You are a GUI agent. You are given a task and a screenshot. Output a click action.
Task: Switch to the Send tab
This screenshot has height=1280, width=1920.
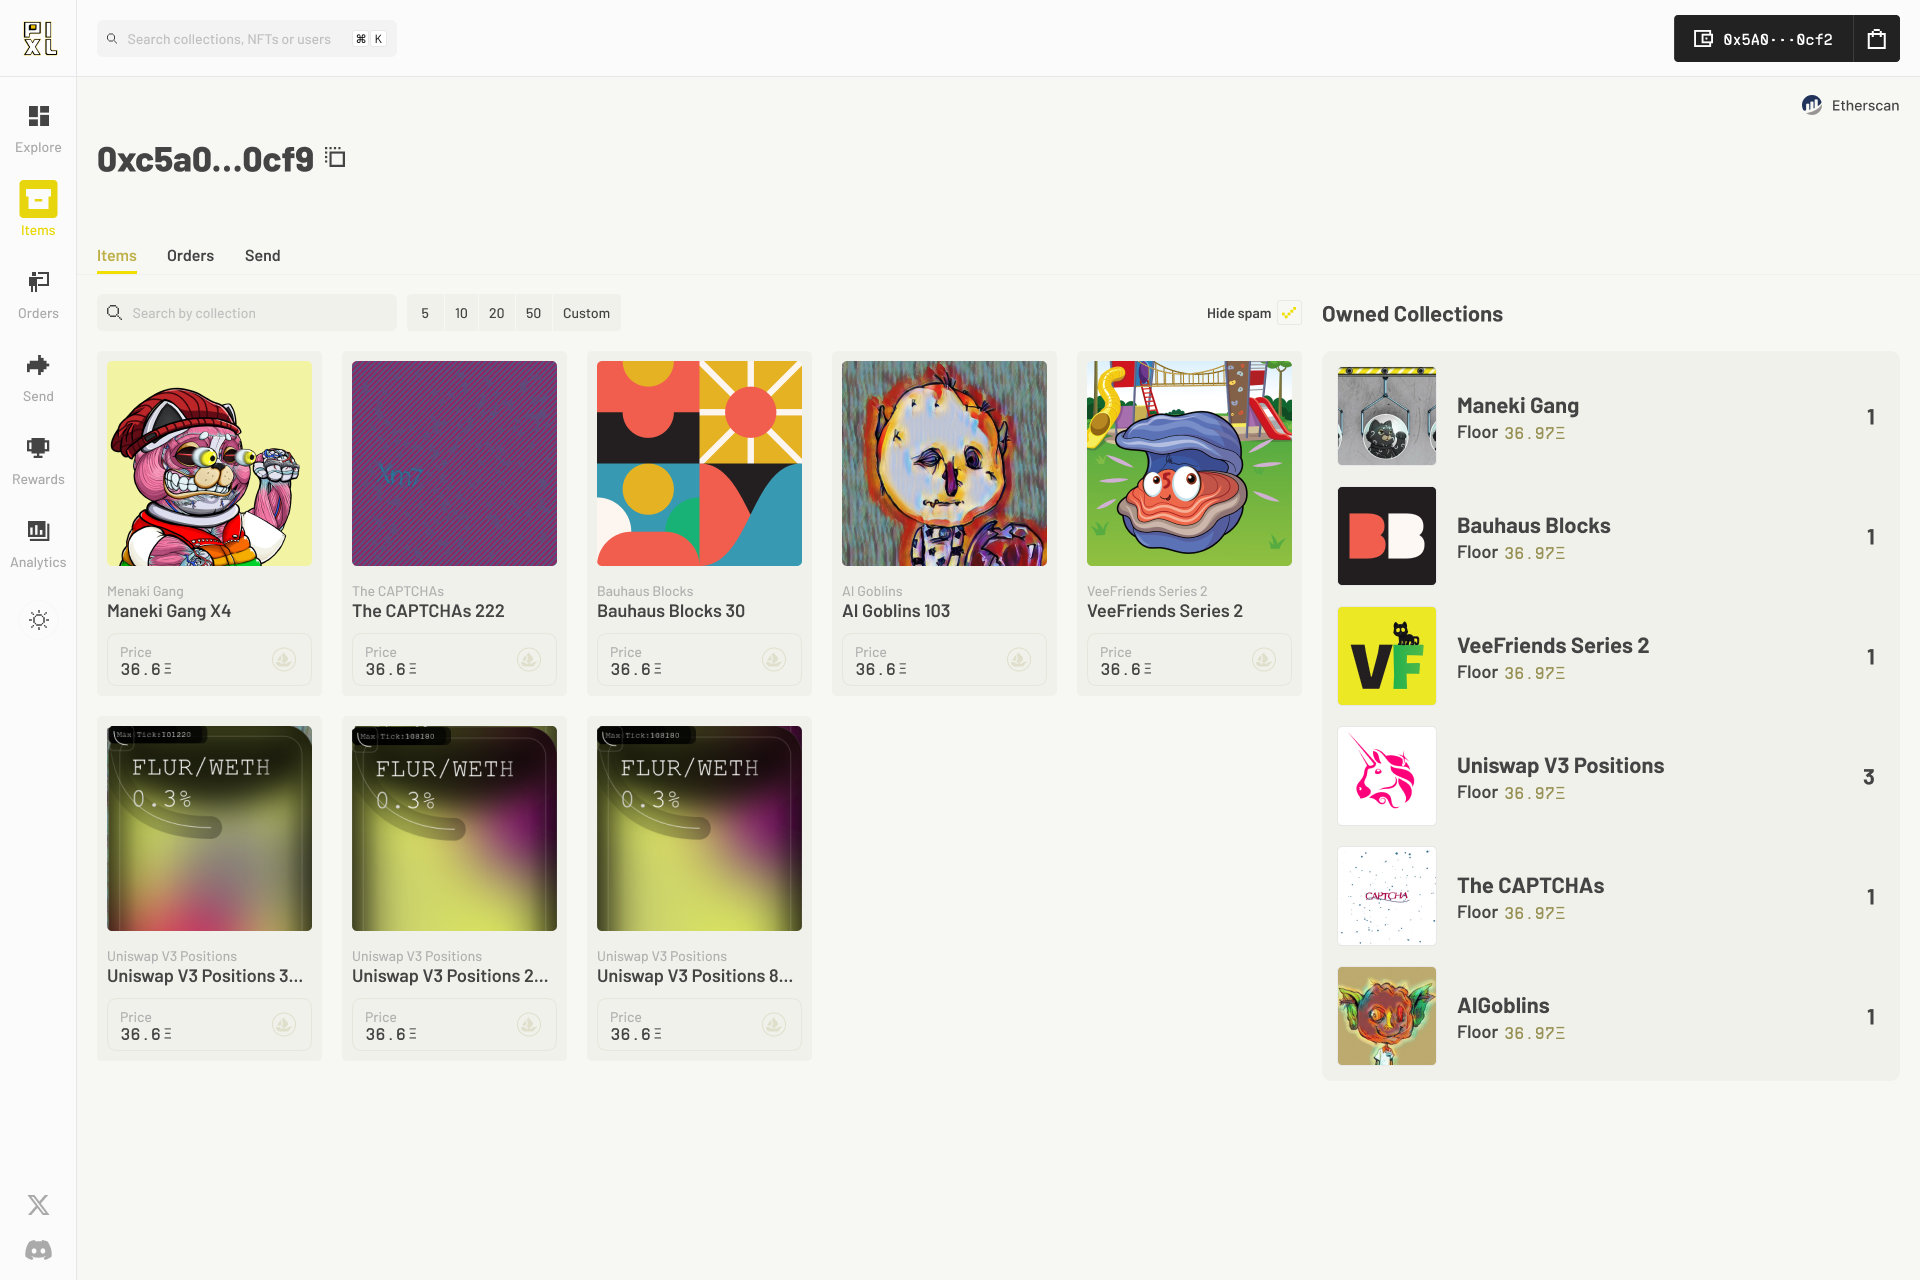coord(262,256)
